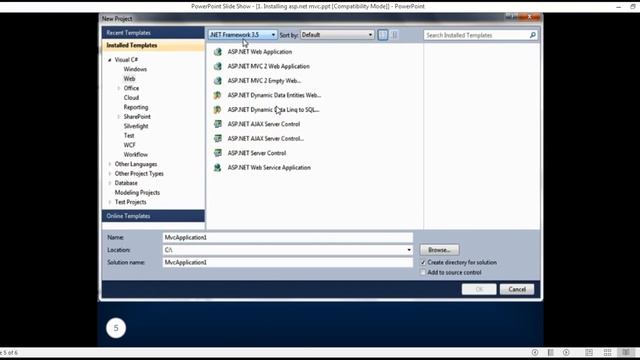Collapse the Visual C# tree node
This screenshot has height=360, width=640.
pyautogui.click(x=109, y=60)
